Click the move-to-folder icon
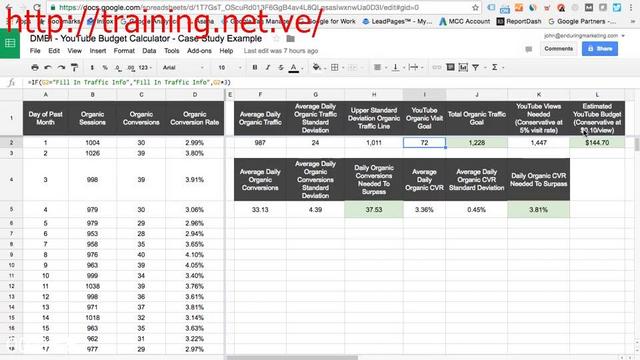Image resolution: width=640 pixels, height=360 pixels. coord(290,39)
